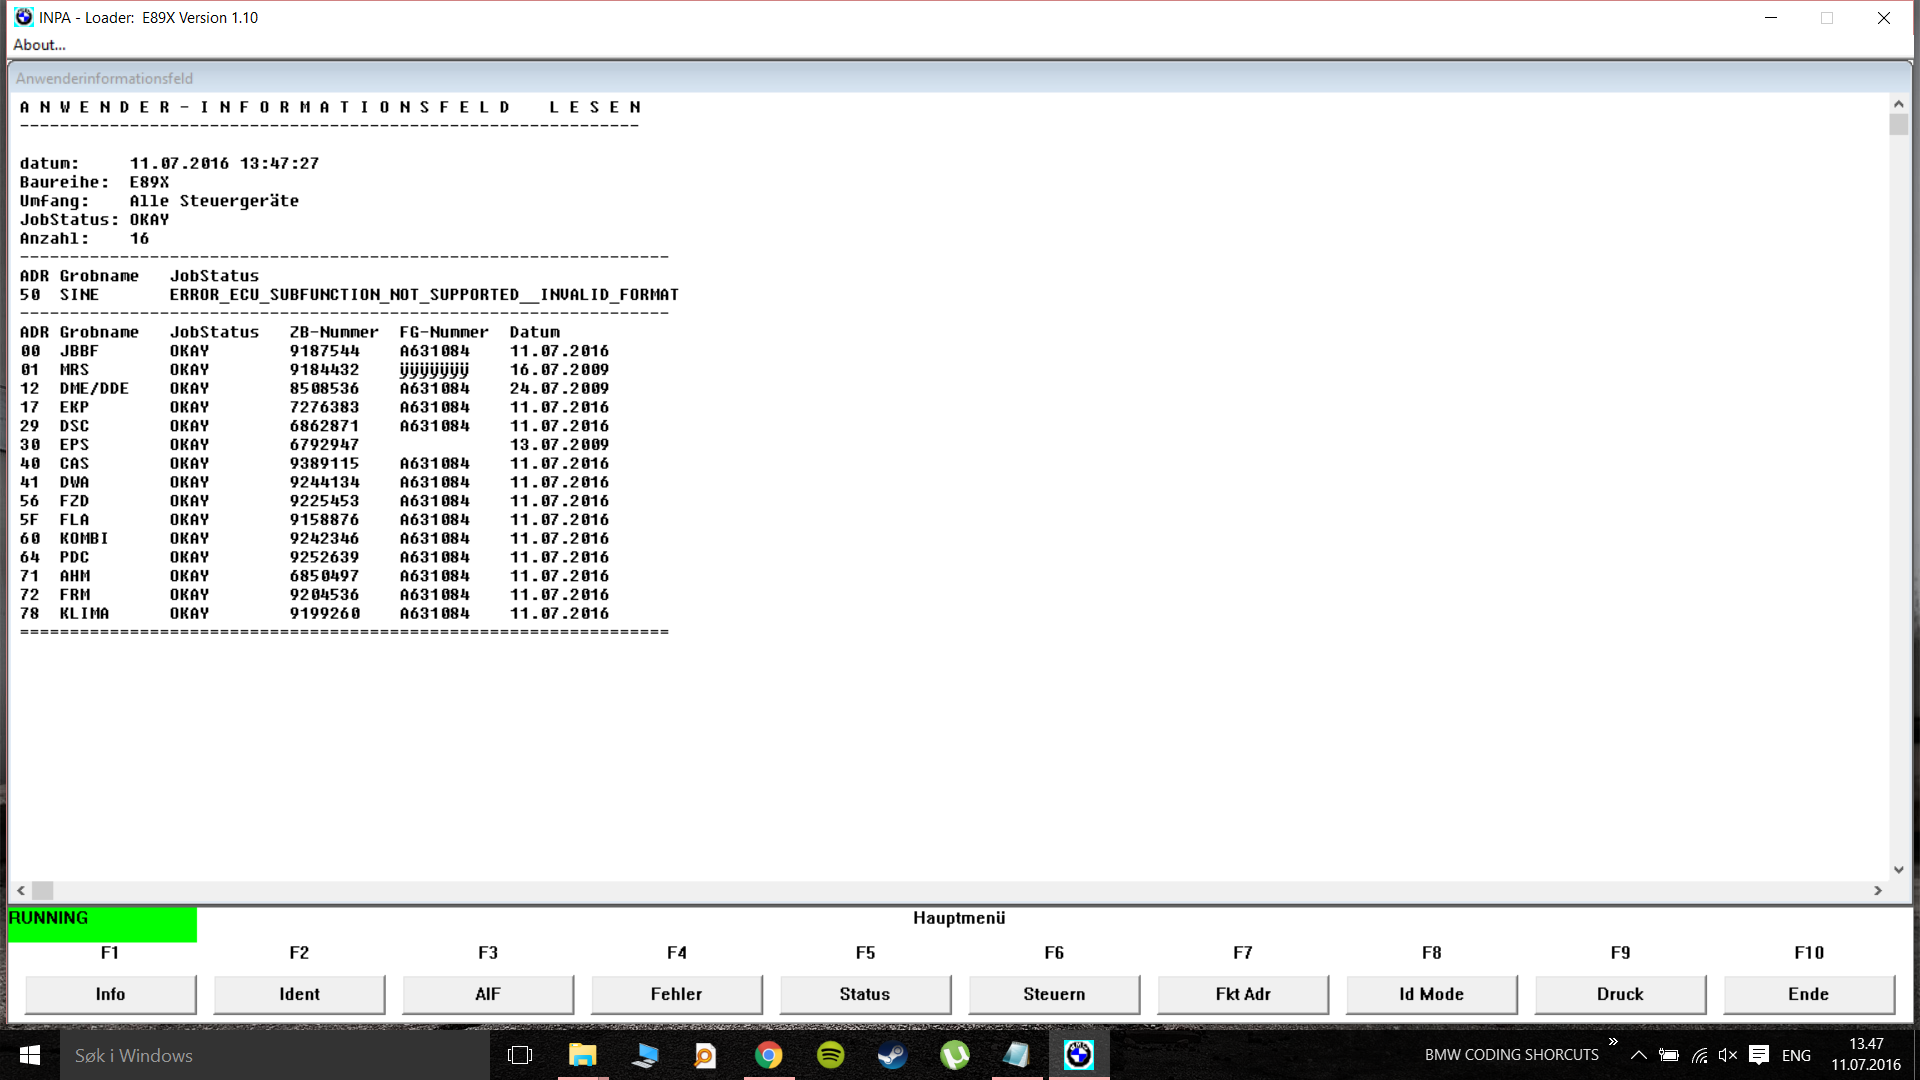Viewport: 1920px width, 1080px height.
Task: Click the Ende button under F10
Action: (1809, 994)
